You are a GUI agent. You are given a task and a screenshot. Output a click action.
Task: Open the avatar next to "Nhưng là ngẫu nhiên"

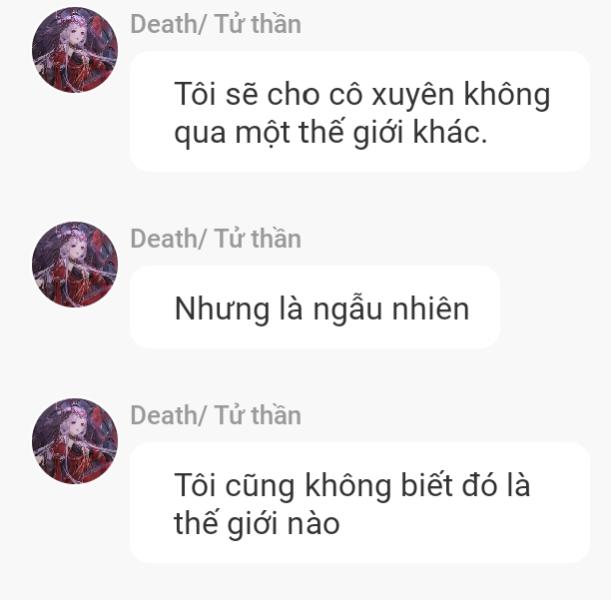point(75,265)
